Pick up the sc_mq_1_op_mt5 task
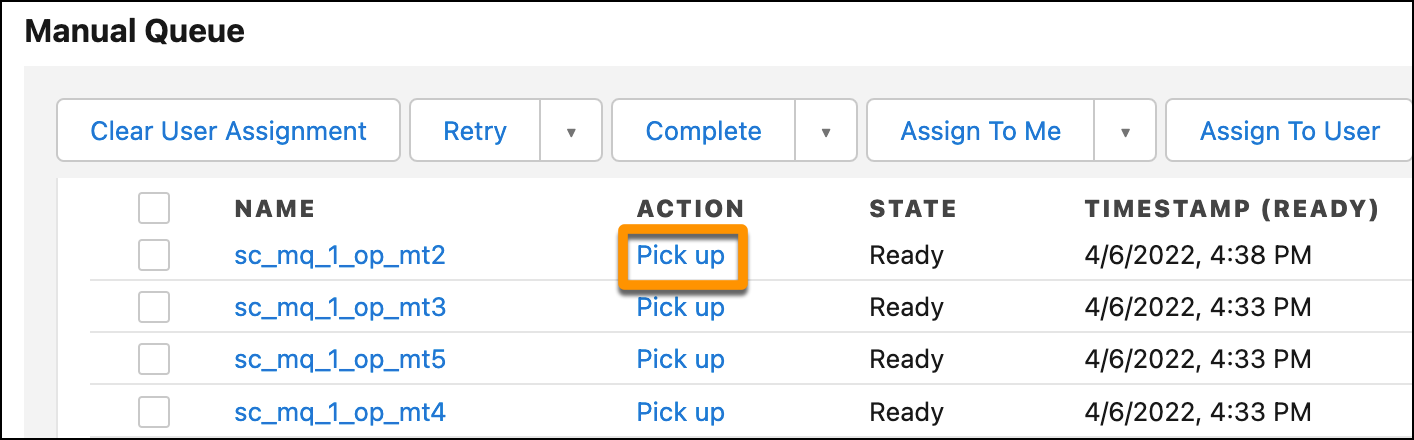This screenshot has width=1414, height=440. click(x=681, y=359)
